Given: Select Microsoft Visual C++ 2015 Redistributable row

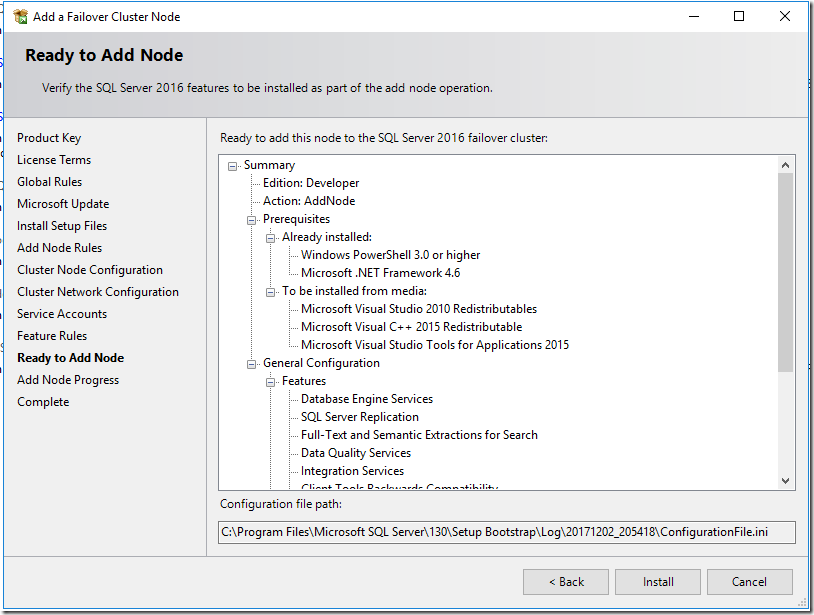Looking at the screenshot, I should [412, 327].
